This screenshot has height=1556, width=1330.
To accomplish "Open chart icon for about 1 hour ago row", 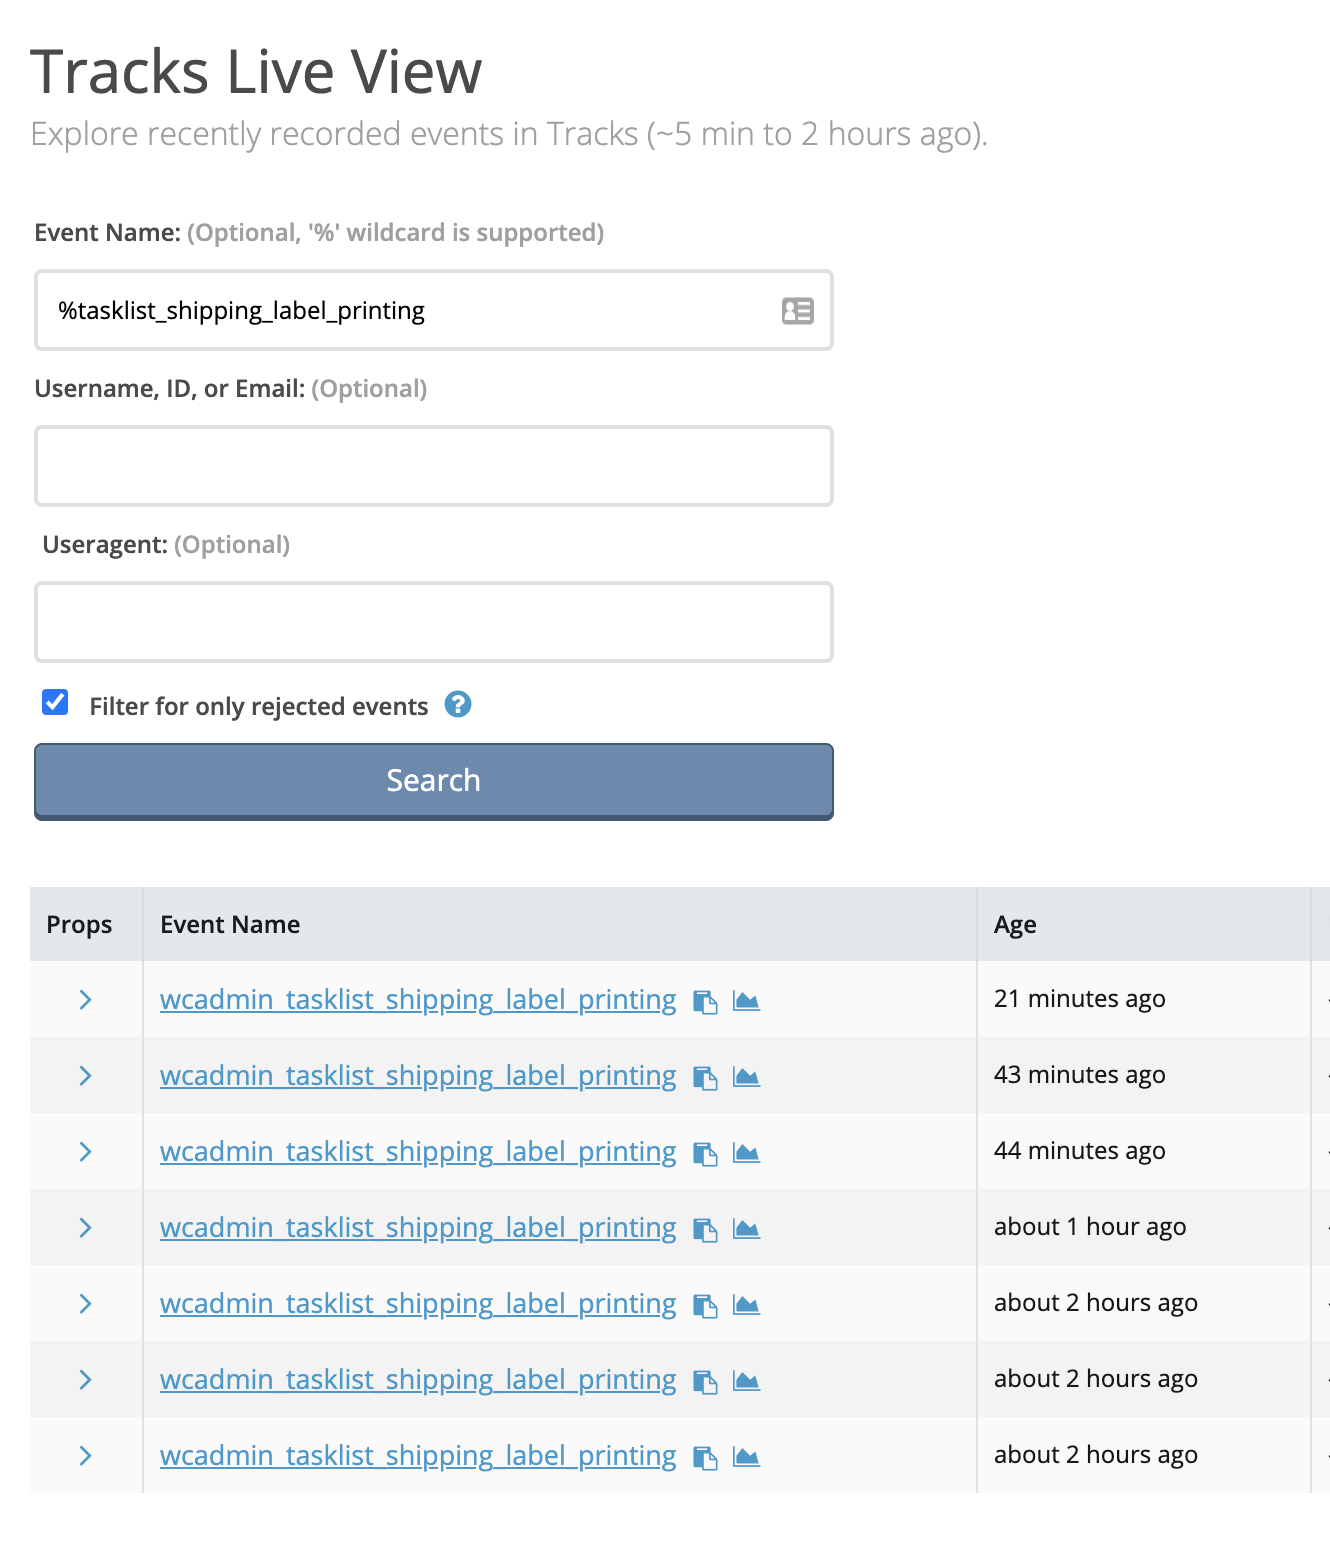I will [746, 1228].
